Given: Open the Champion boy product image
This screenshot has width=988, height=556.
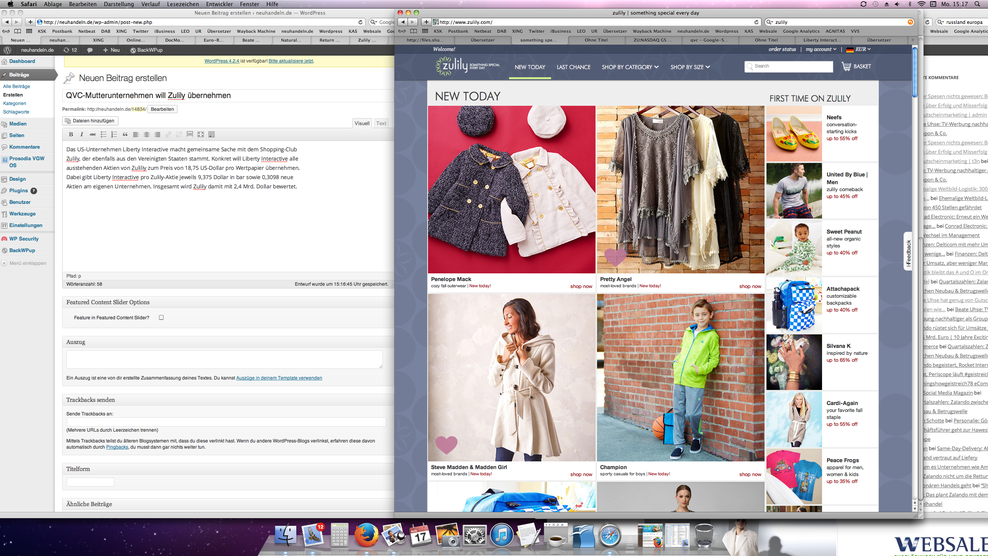Looking at the screenshot, I should tap(681, 377).
